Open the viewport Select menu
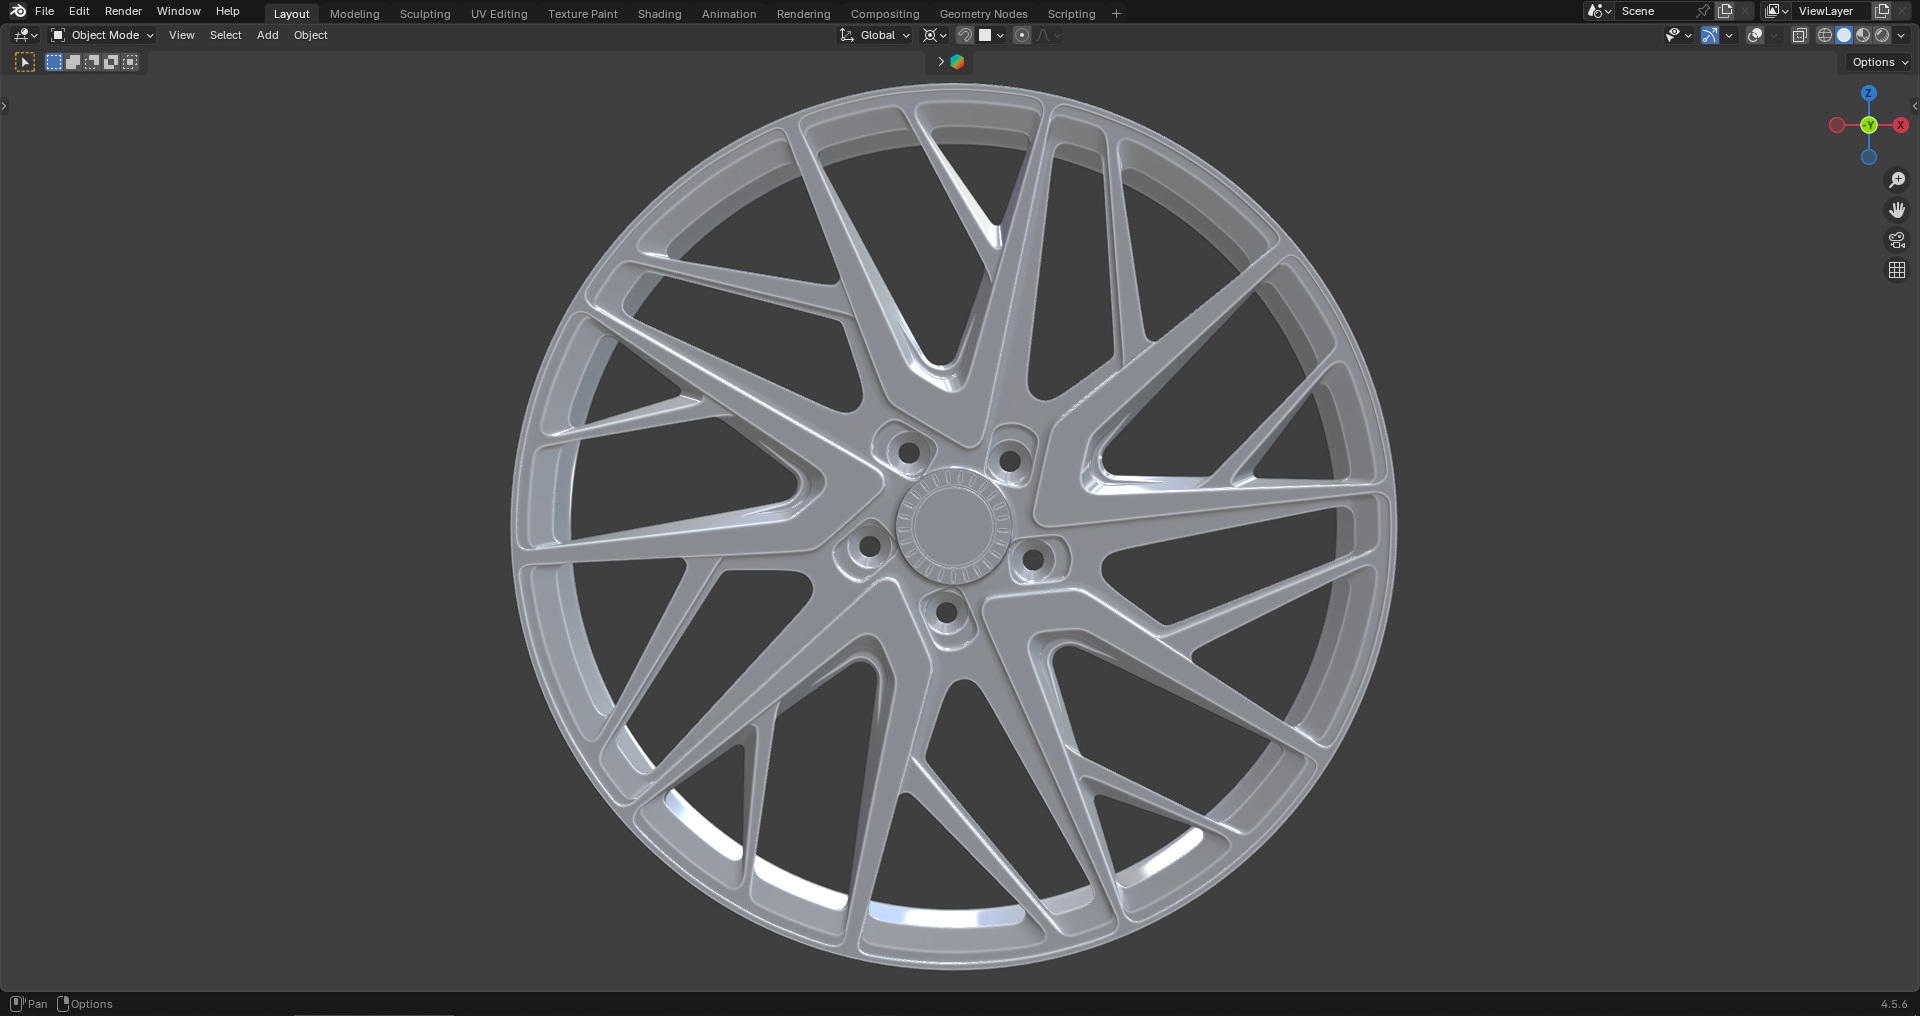Screen dimensions: 1920x1016 click(225, 35)
